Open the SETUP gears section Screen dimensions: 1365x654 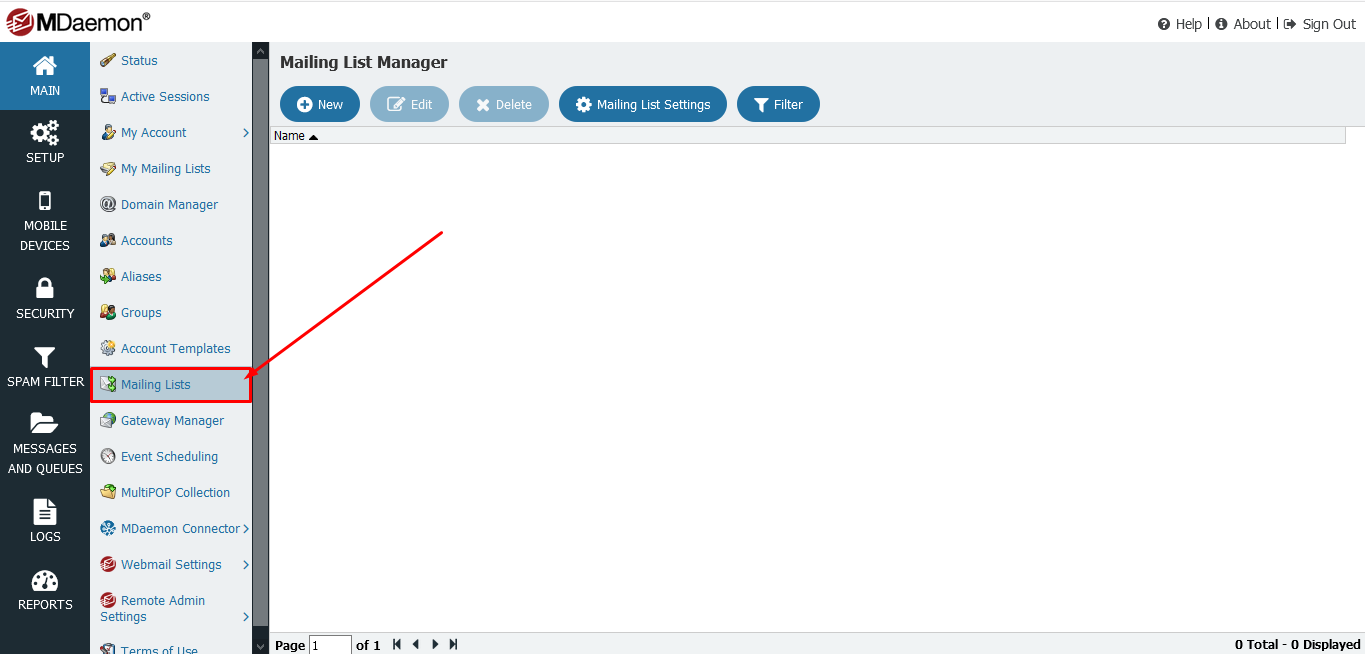click(x=45, y=132)
